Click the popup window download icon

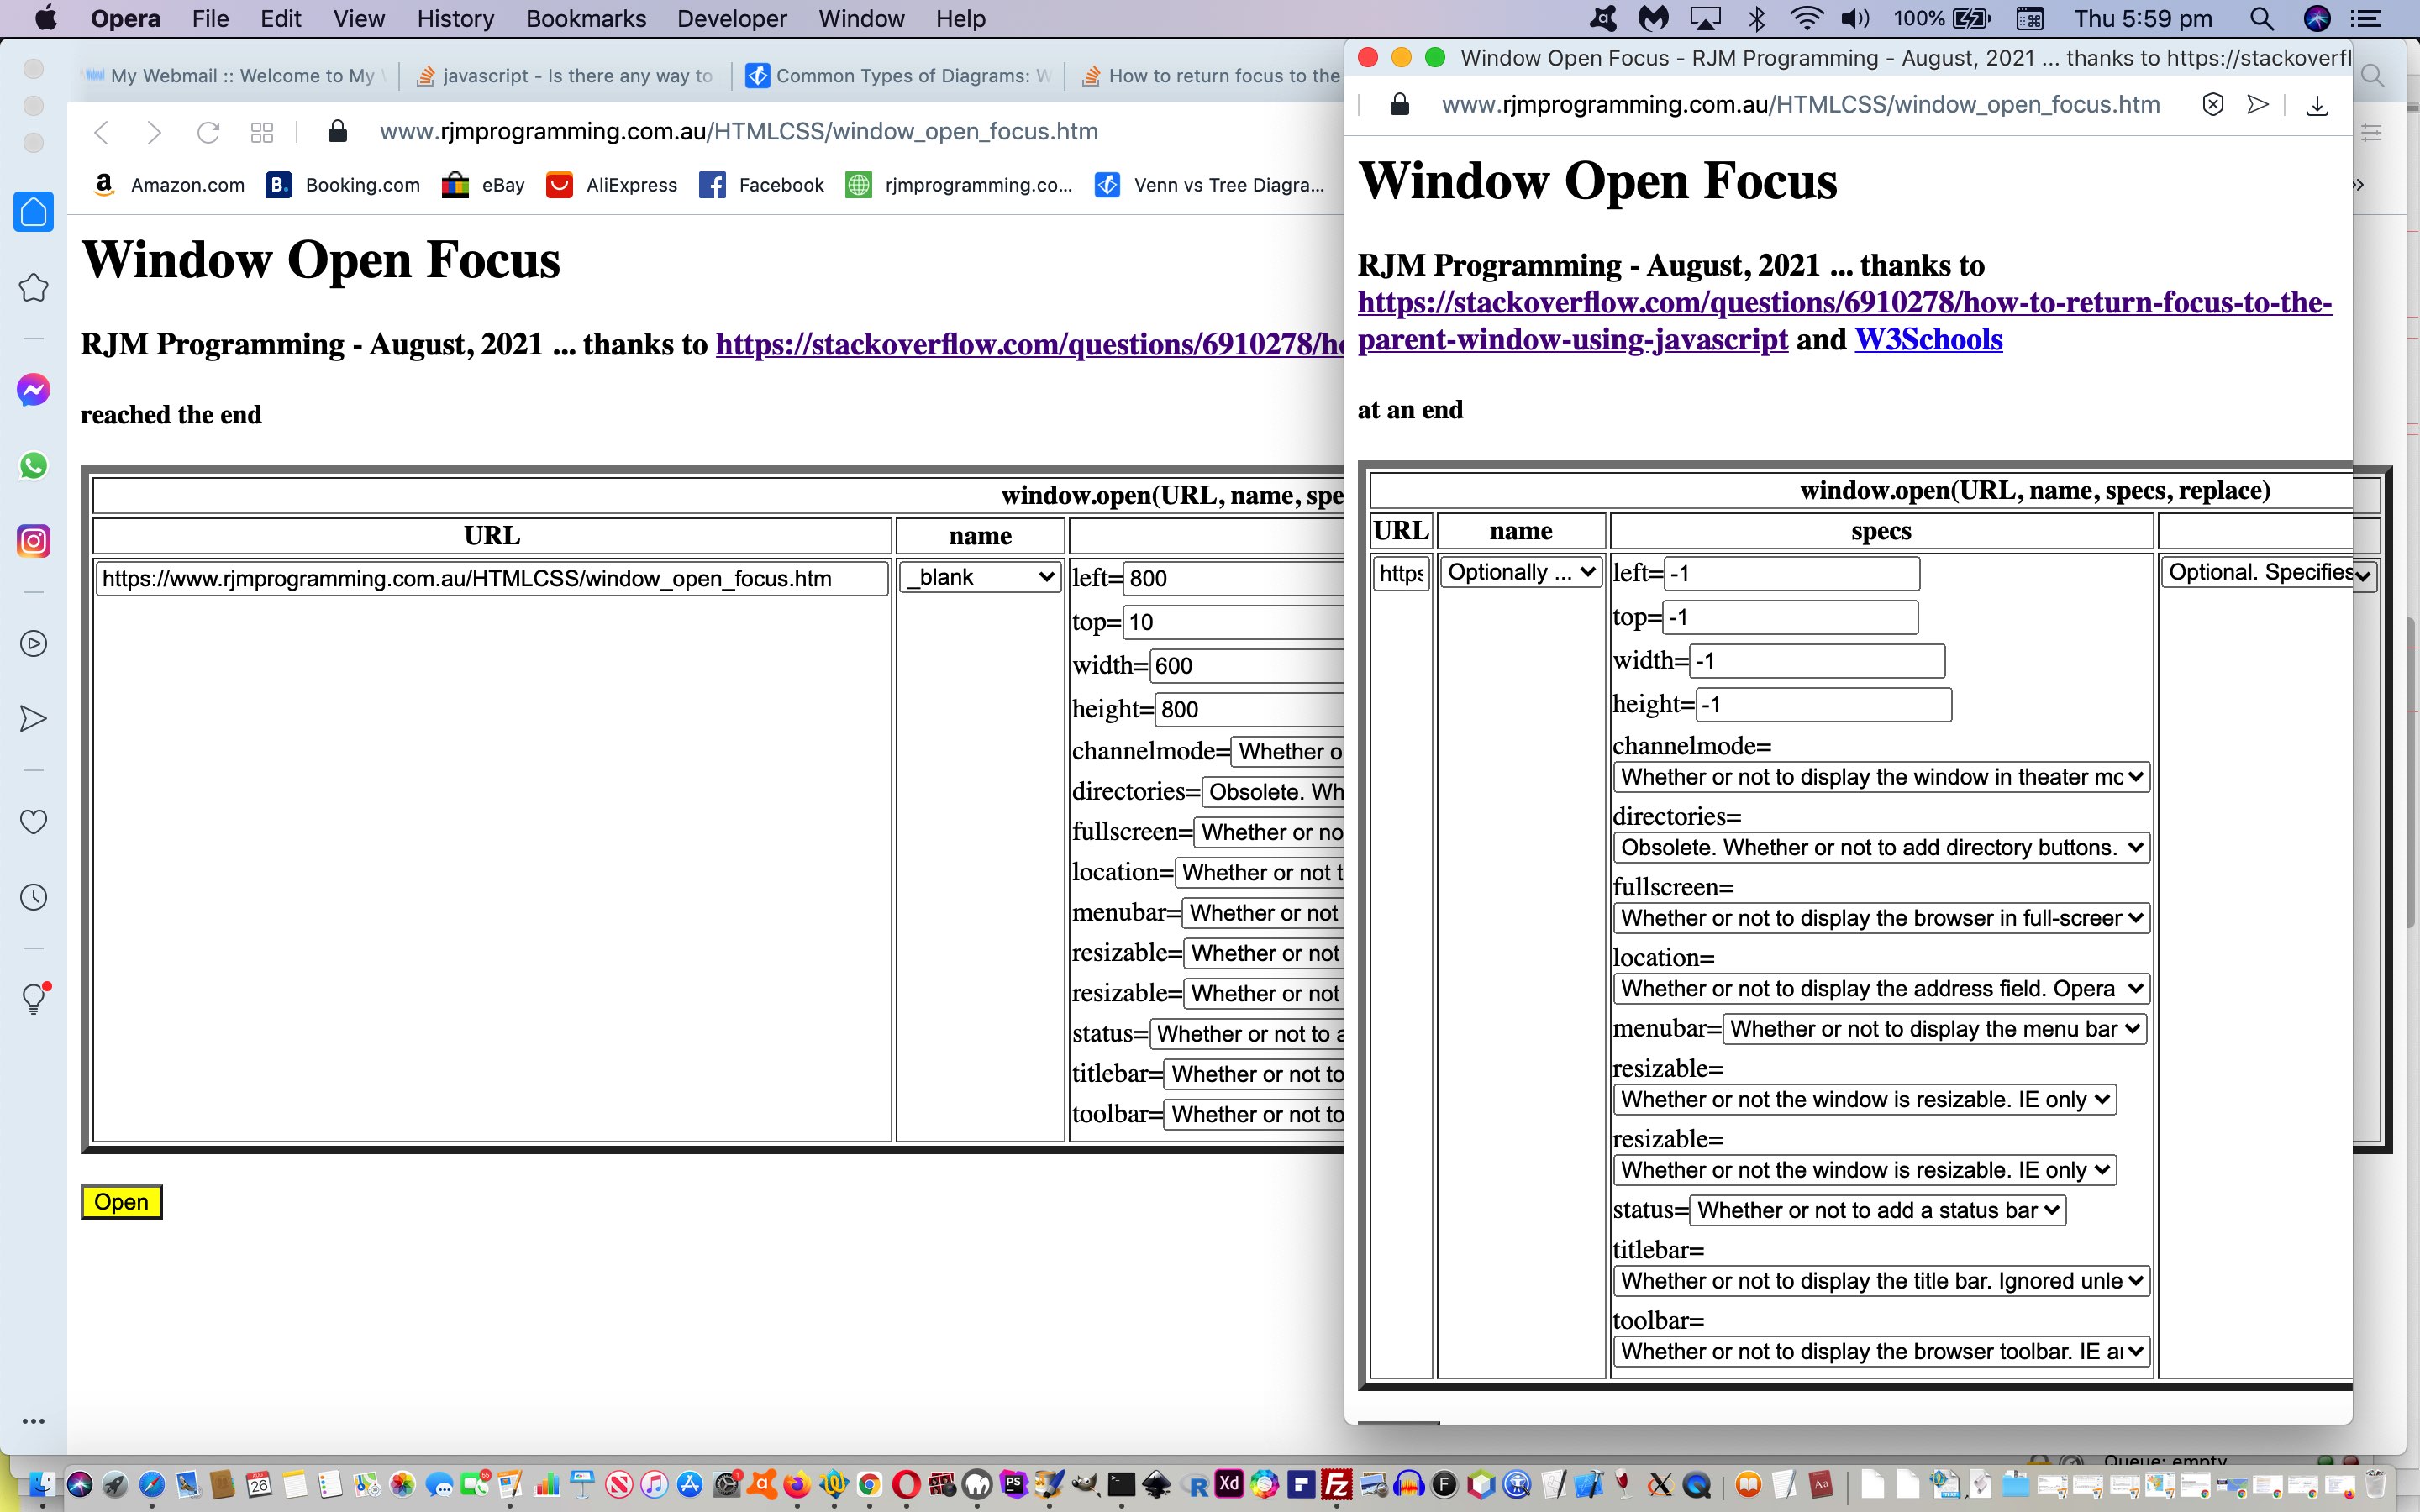click(2317, 105)
